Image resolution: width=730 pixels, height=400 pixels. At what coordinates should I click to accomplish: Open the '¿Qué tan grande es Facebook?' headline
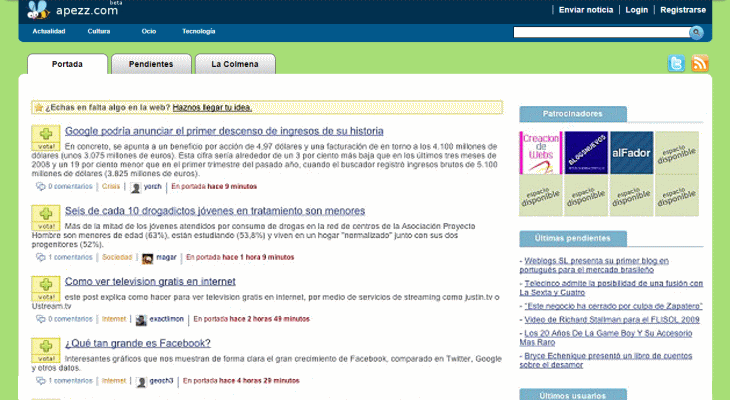(138, 344)
